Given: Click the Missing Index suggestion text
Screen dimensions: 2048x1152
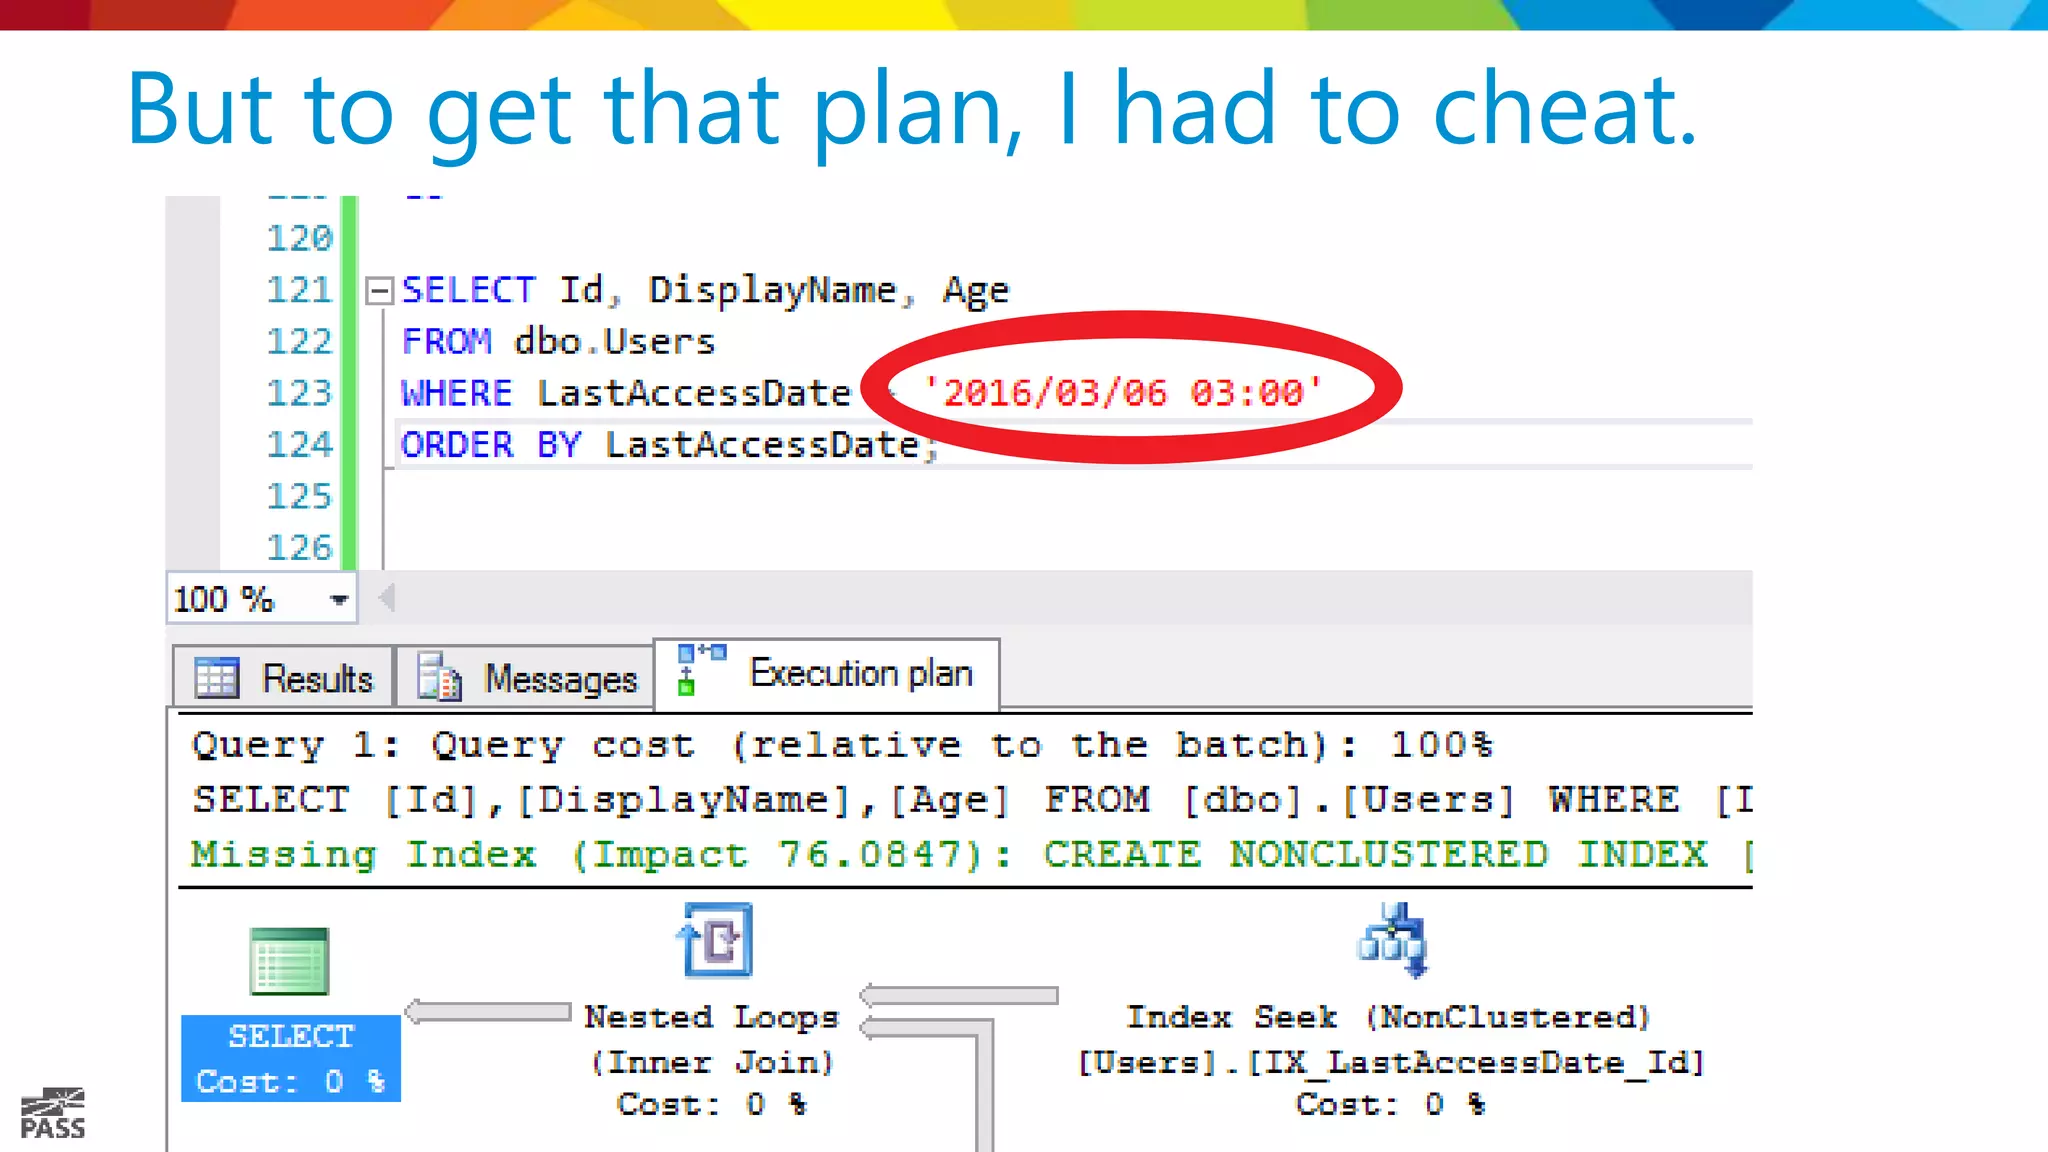Looking at the screenshot, I should pyautogui.click(x=948, y=854).
